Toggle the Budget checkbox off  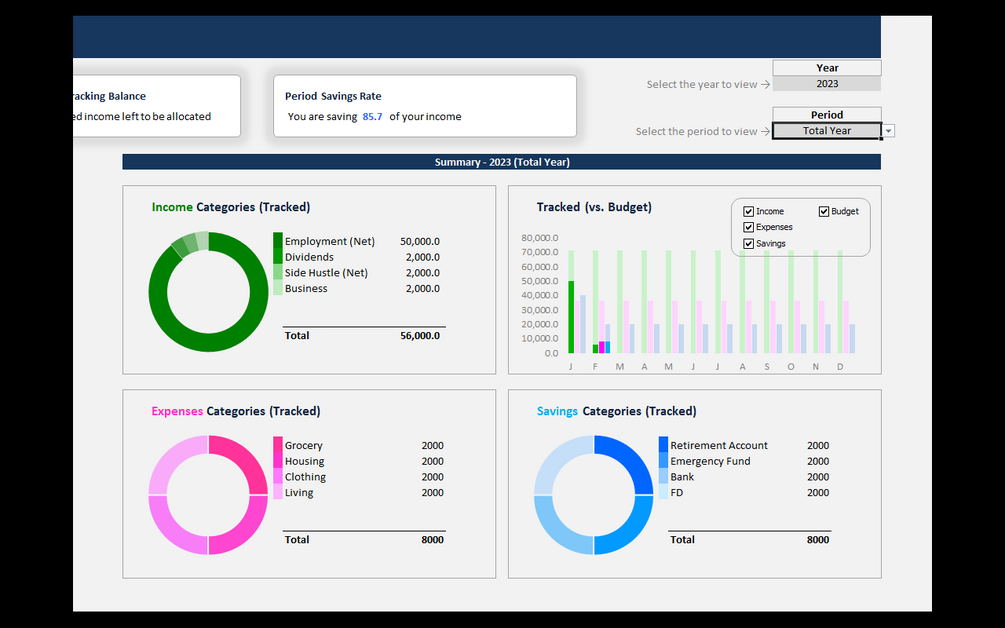823,210
